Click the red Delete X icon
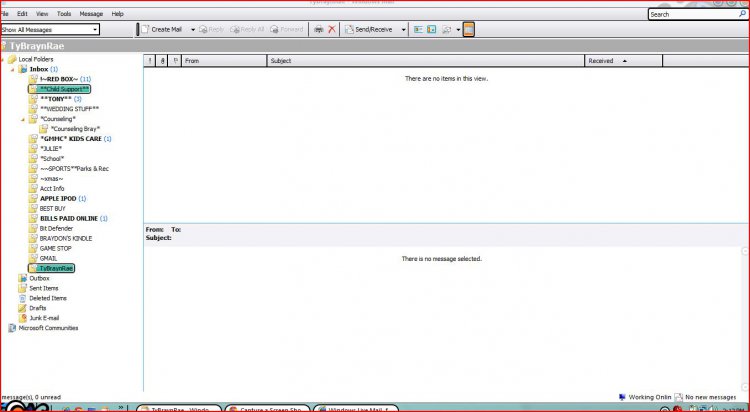750x412 pixels. click(332, 30)
